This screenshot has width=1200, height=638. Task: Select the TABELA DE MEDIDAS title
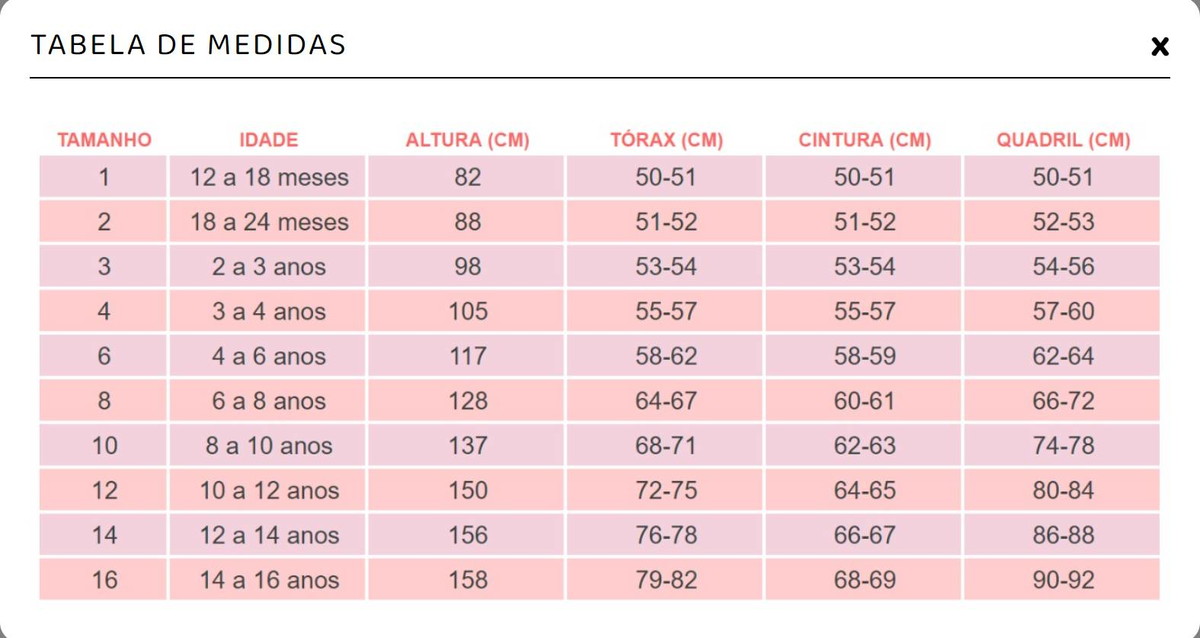[x=189, y=45]
